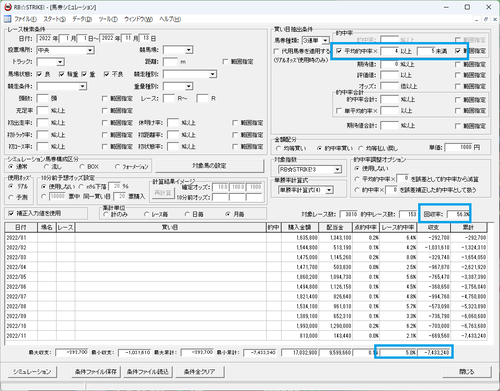Screen dimensions: 500x391
Task: Toggle the 補正入力値を使用 checkbox
Action: click(x=11, y=213)
